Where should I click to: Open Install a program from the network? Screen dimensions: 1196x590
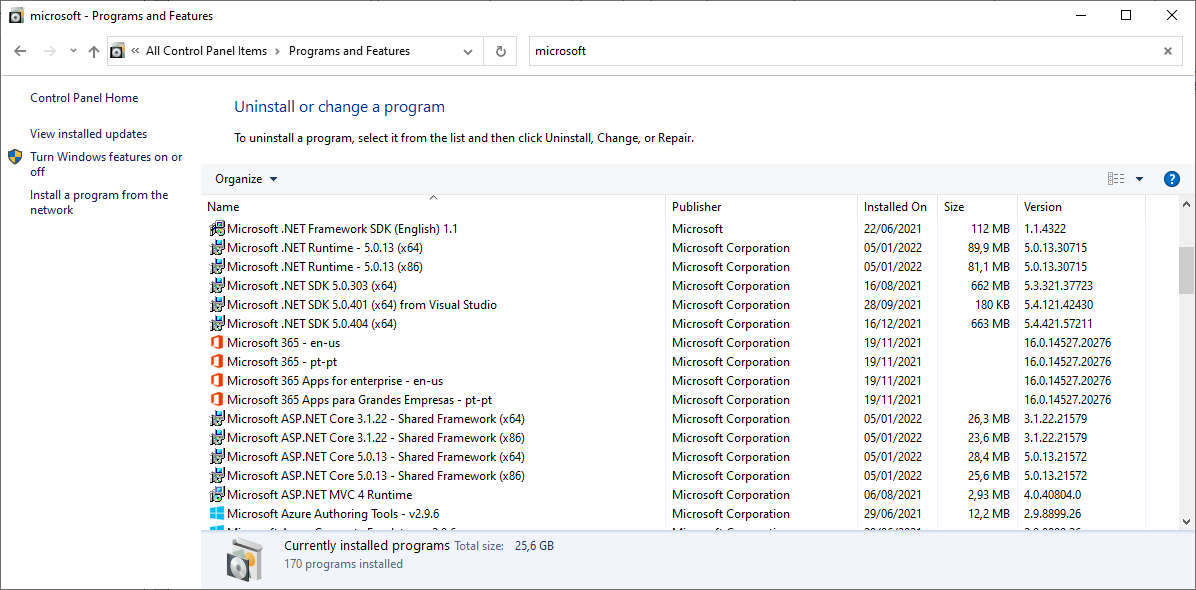coord(99,202)
